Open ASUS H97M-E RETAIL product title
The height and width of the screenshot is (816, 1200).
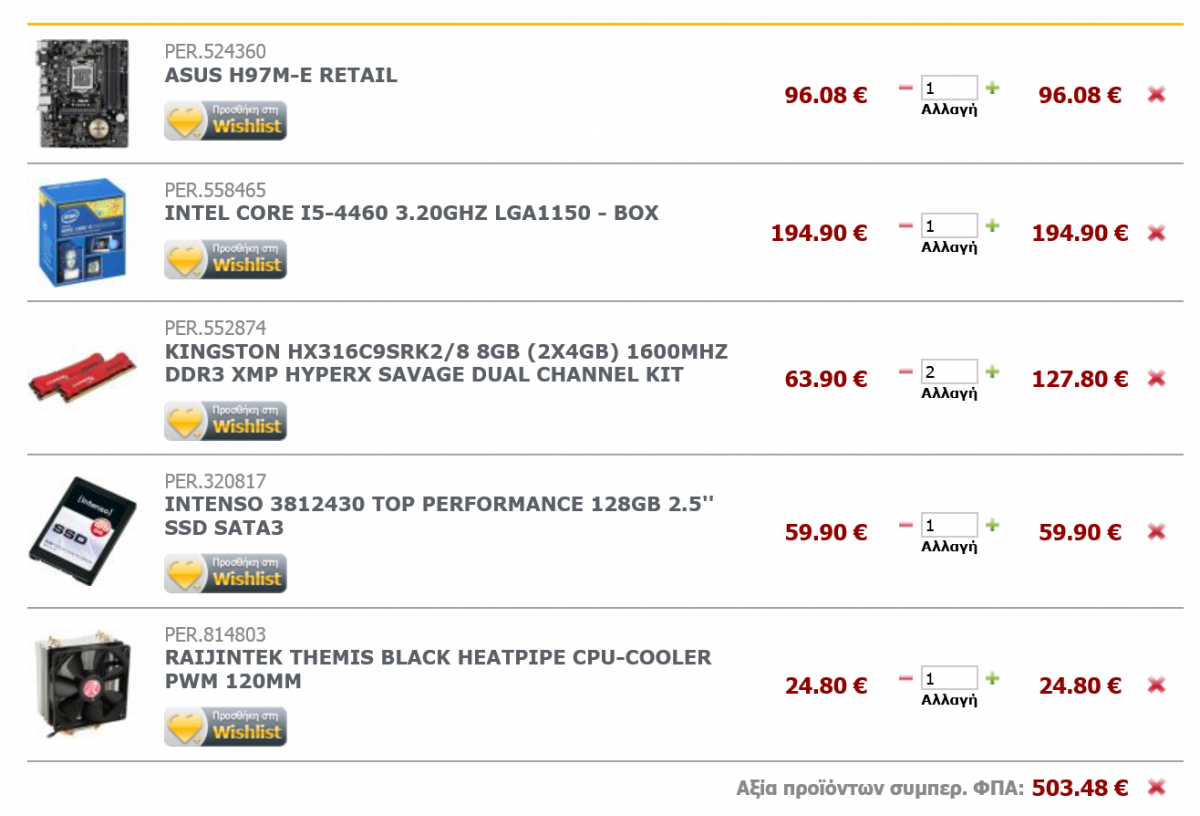(280, 75)
